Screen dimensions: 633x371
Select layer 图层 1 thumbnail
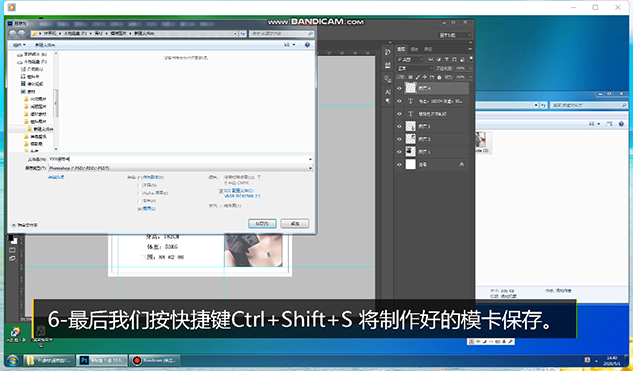coord(411,152)
